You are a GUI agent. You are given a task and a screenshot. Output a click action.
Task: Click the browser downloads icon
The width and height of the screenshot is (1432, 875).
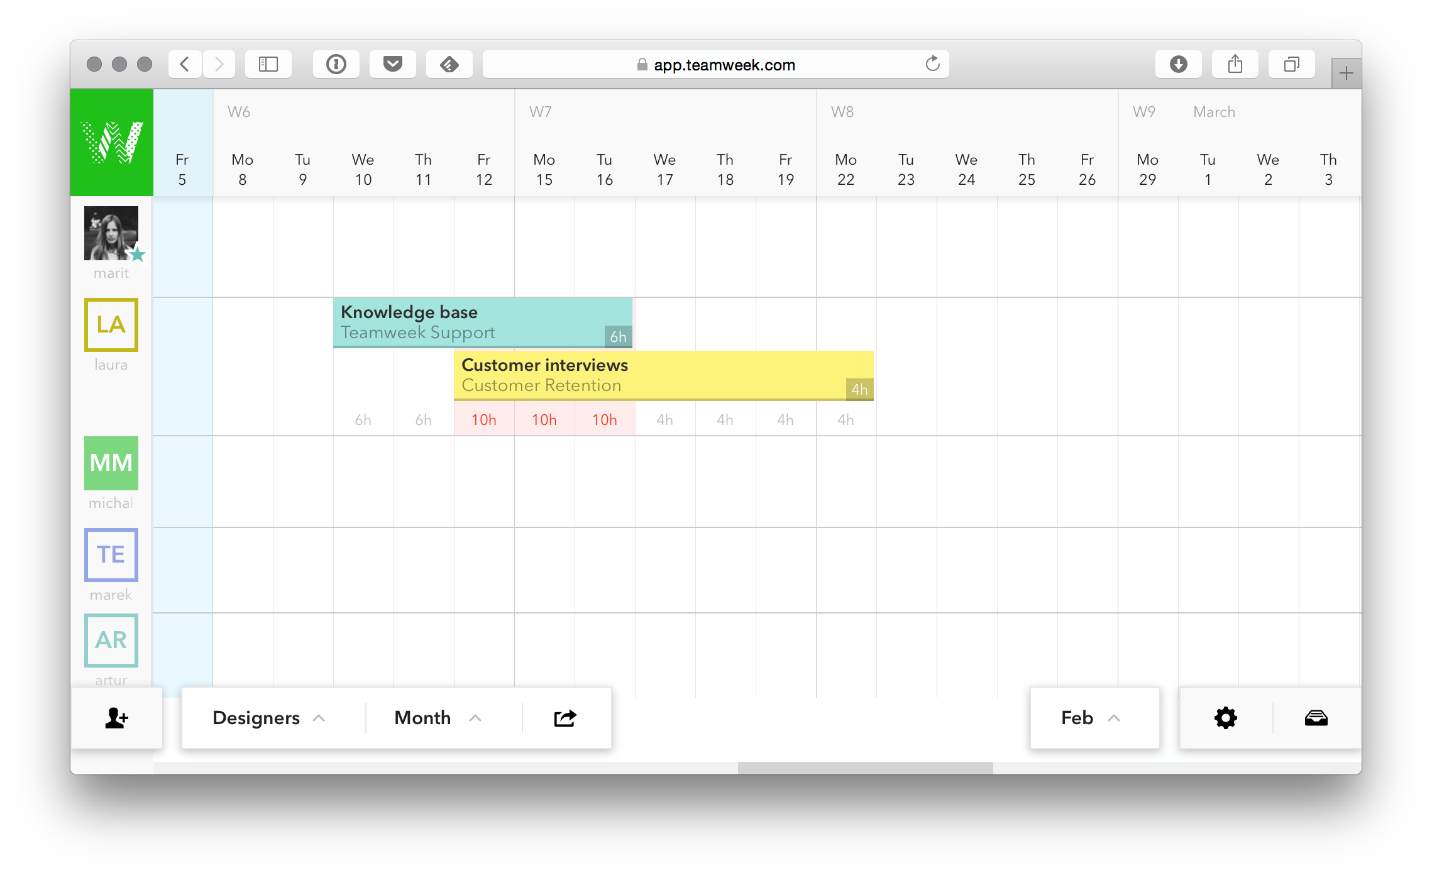point(1179,64)
